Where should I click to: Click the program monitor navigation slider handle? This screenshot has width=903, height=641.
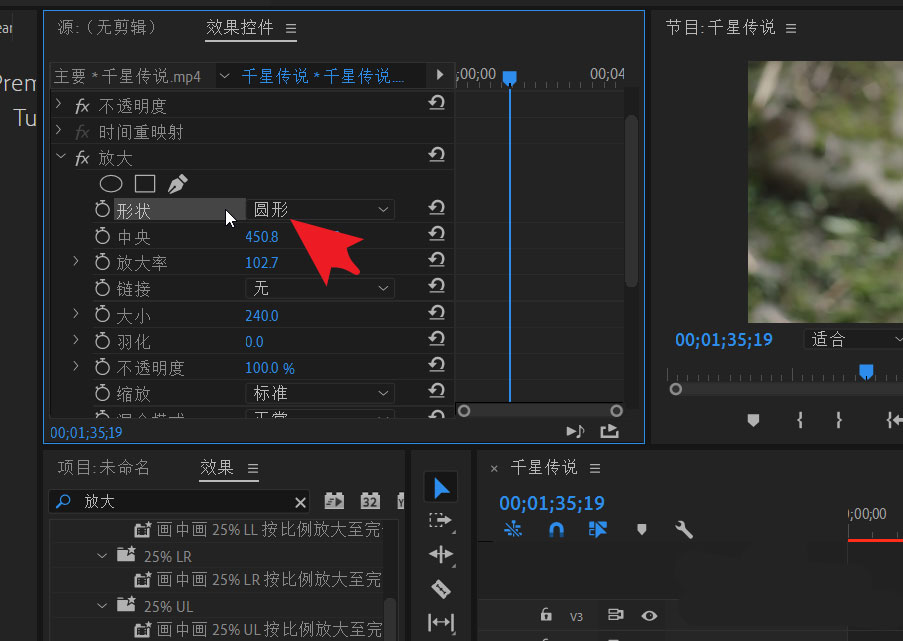(x=675, y=390)
